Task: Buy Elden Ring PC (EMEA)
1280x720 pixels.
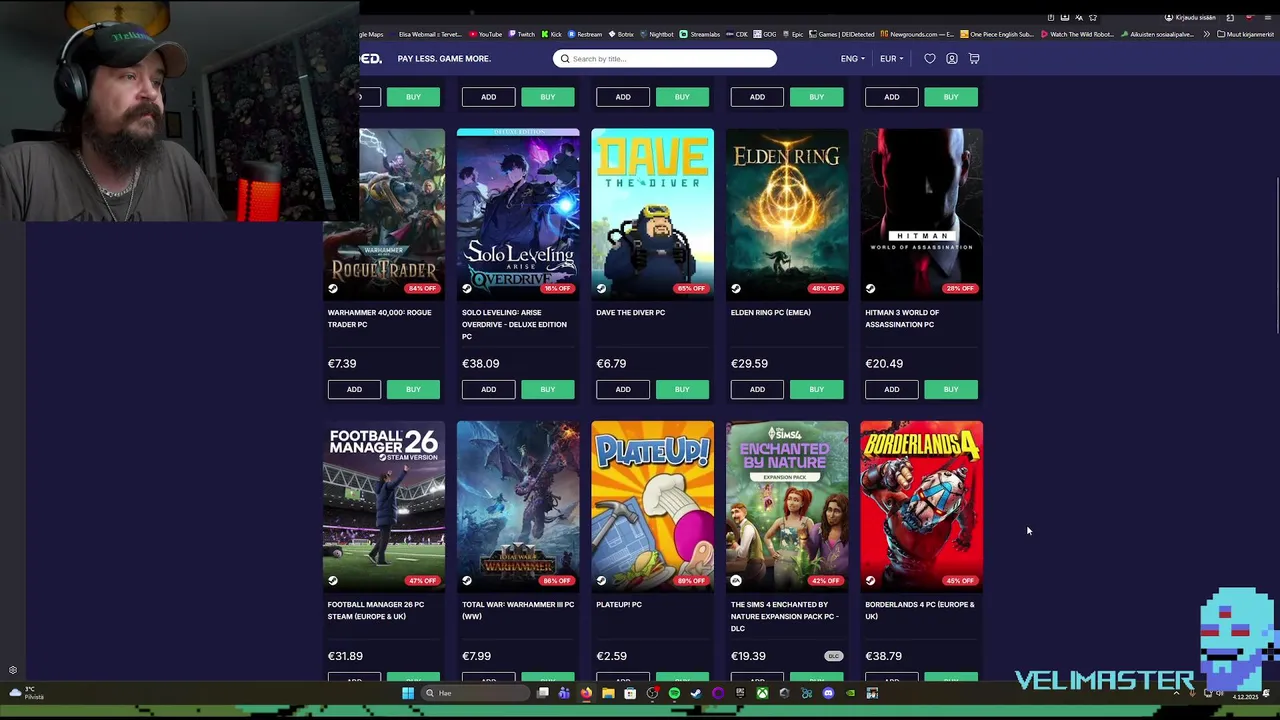Action: pyautogui.click(x=817, y=389)
